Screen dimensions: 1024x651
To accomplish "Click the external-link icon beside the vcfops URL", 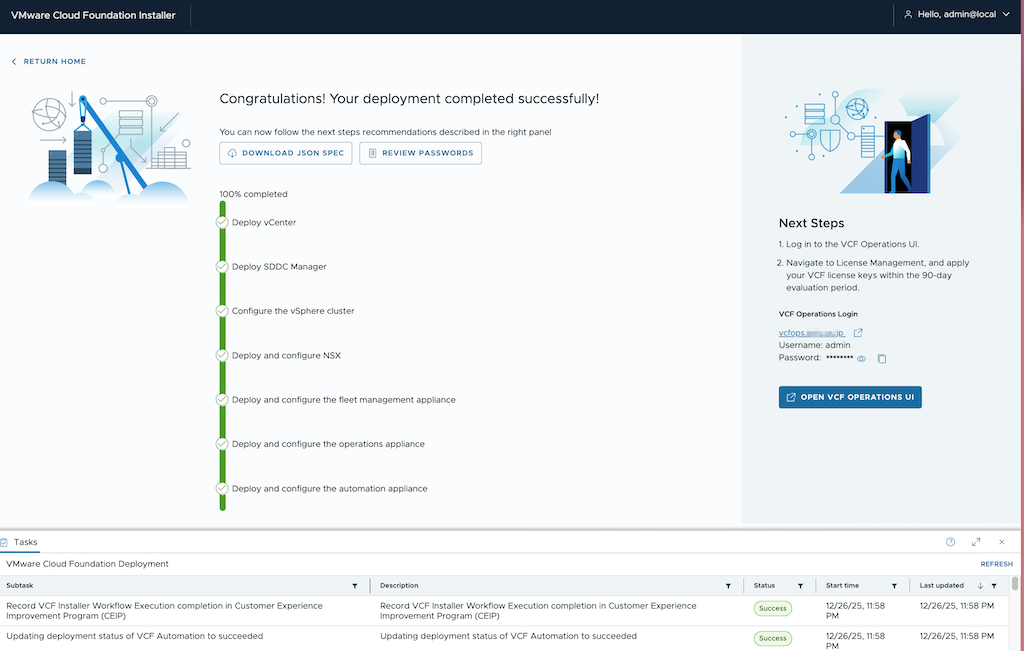I will coord(858,333).
